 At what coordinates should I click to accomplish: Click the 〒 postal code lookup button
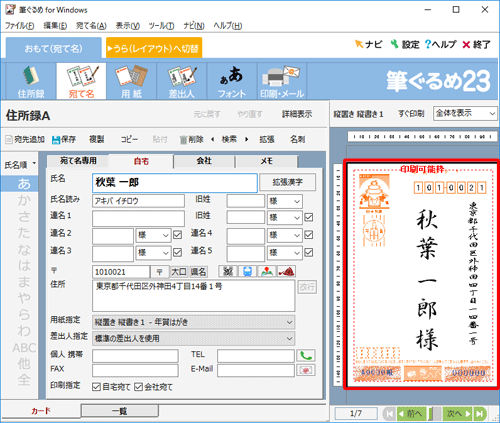[x=159, y=272]
